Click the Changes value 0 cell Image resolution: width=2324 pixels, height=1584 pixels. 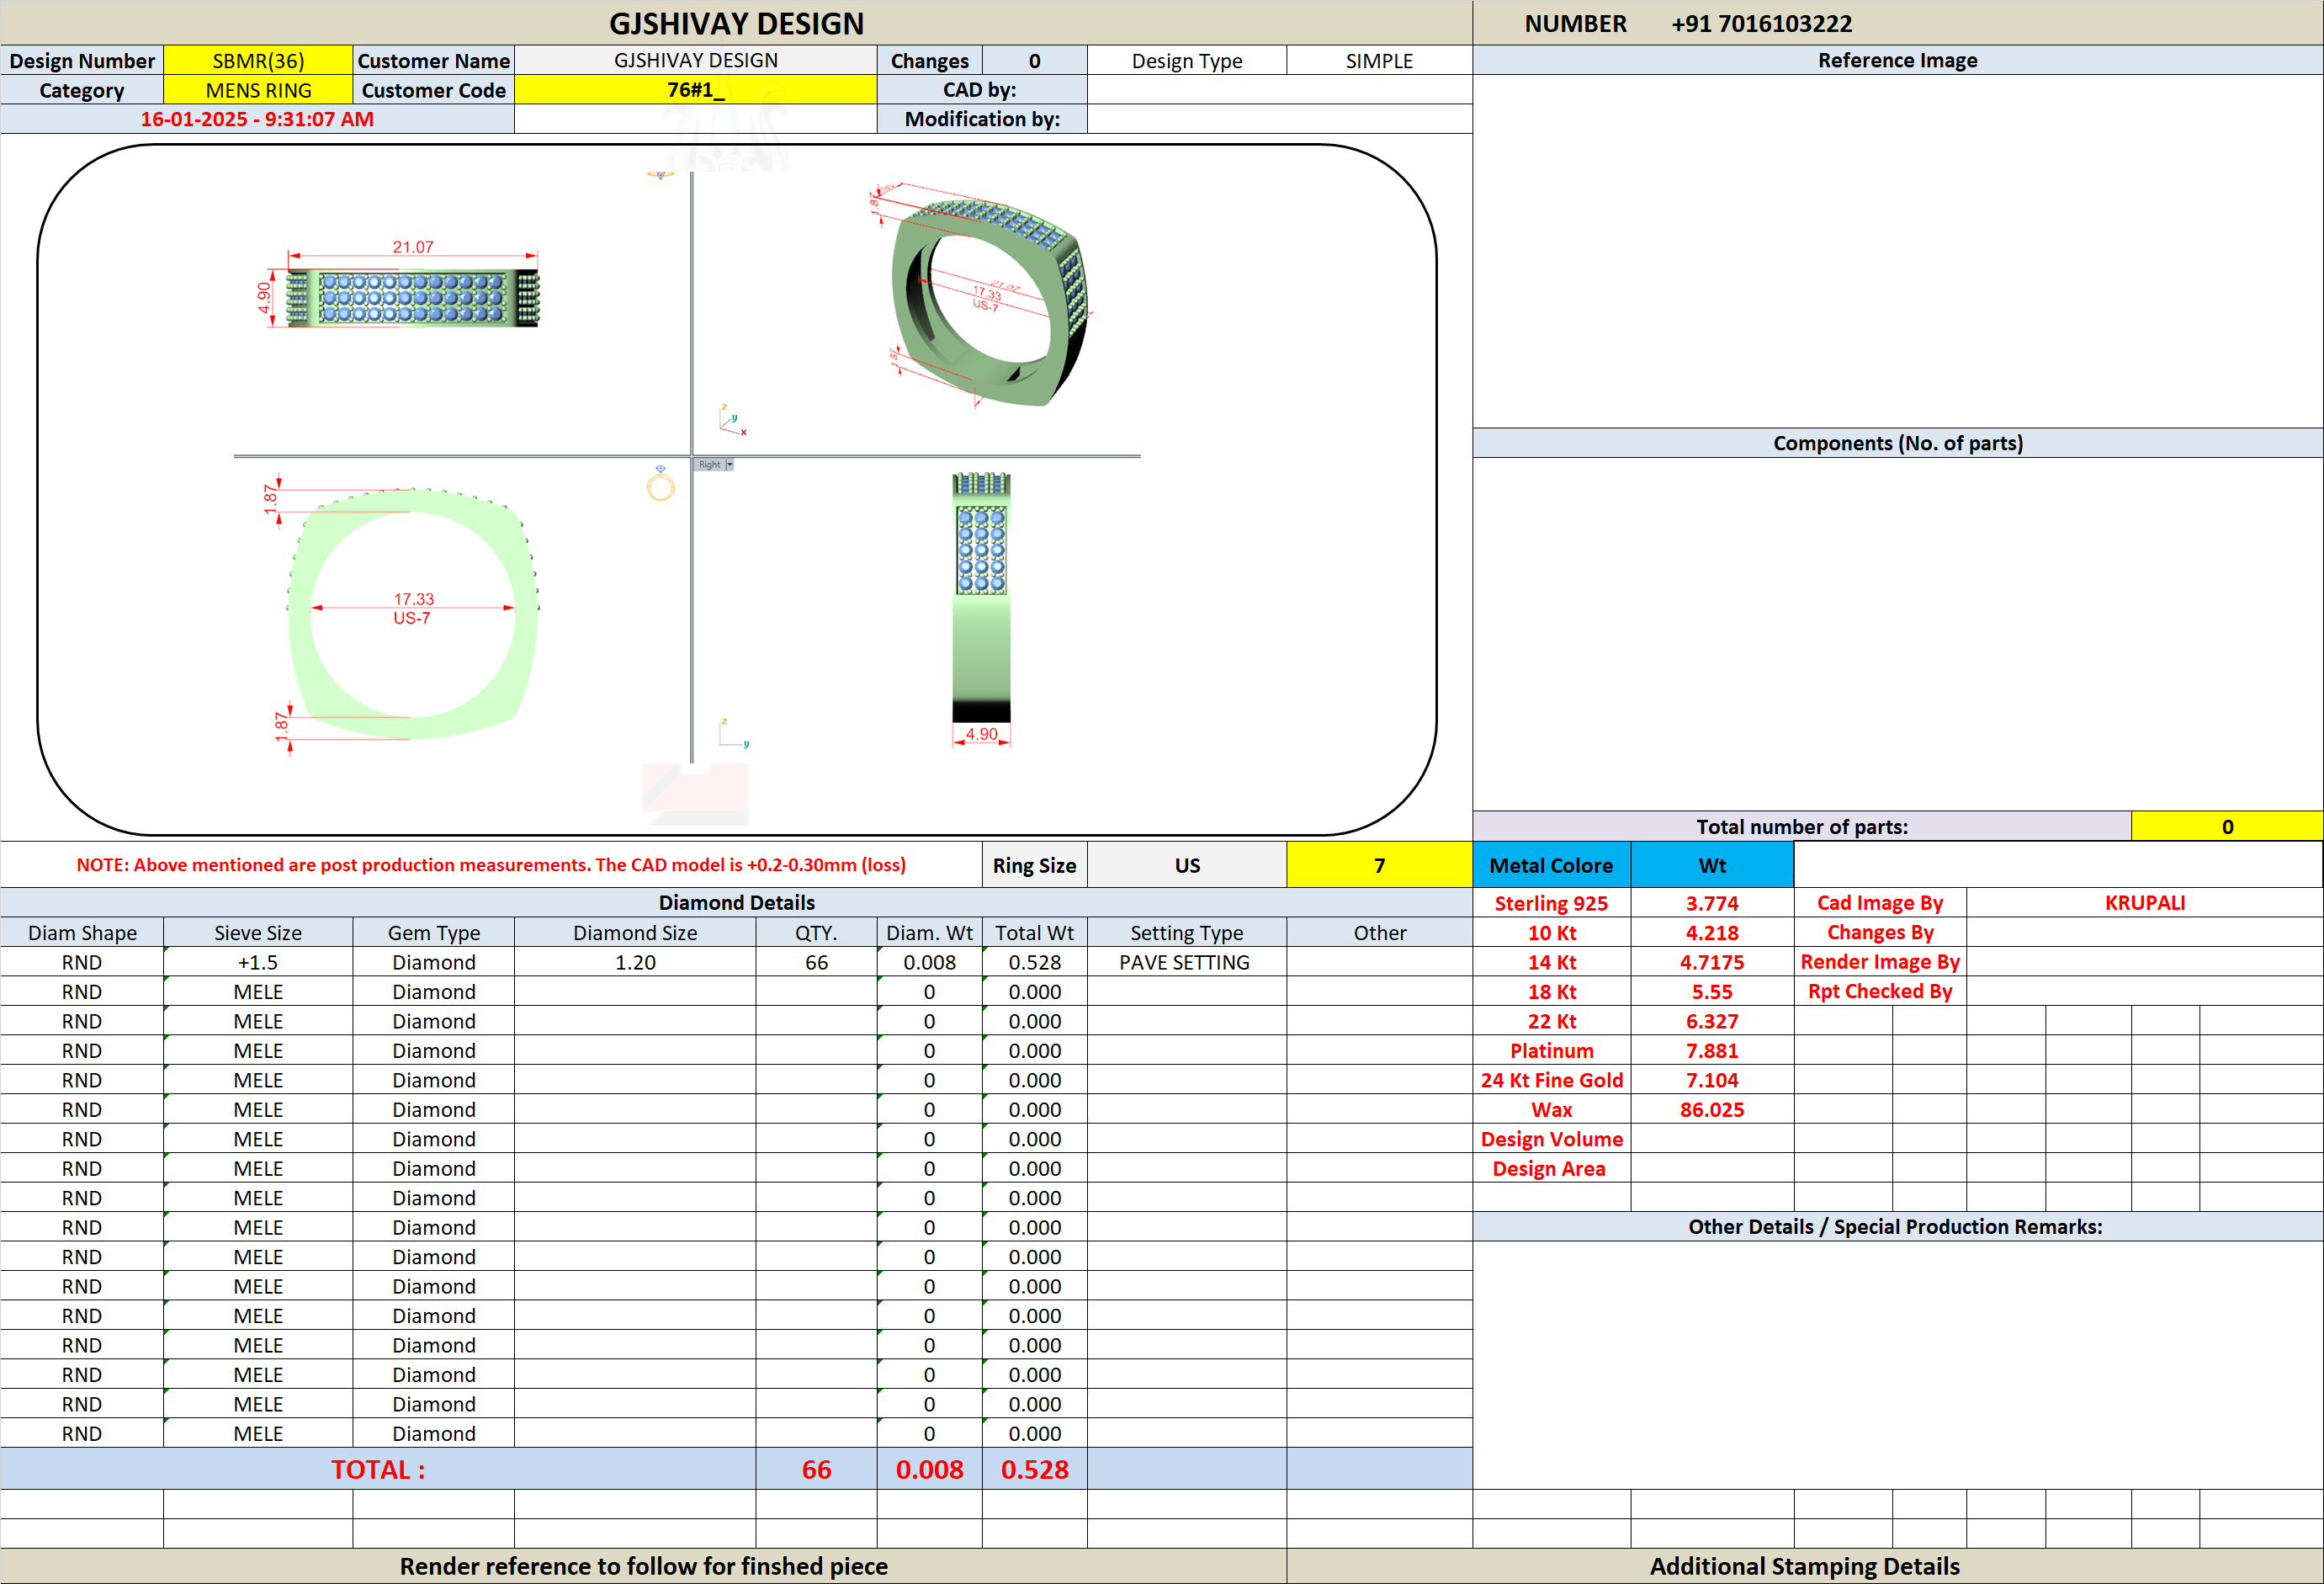pyautogui.click(x=1034, y=60)
